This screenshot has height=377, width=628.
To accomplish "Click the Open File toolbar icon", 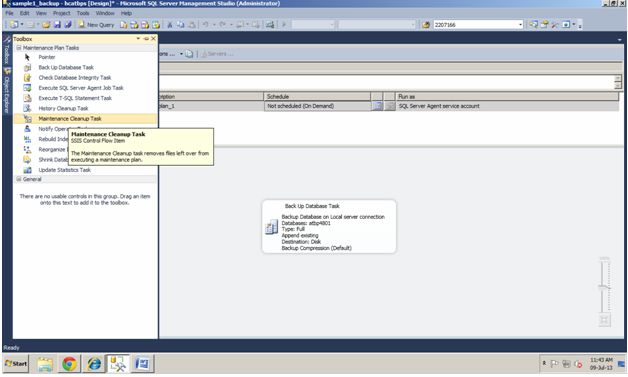I will click(46, 25).
